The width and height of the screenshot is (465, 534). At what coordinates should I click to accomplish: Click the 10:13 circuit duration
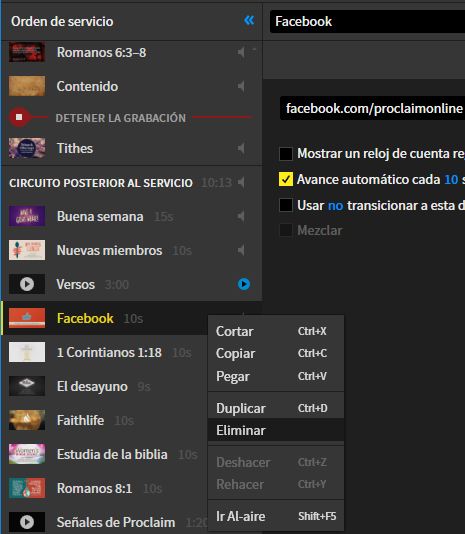point(216,183)
